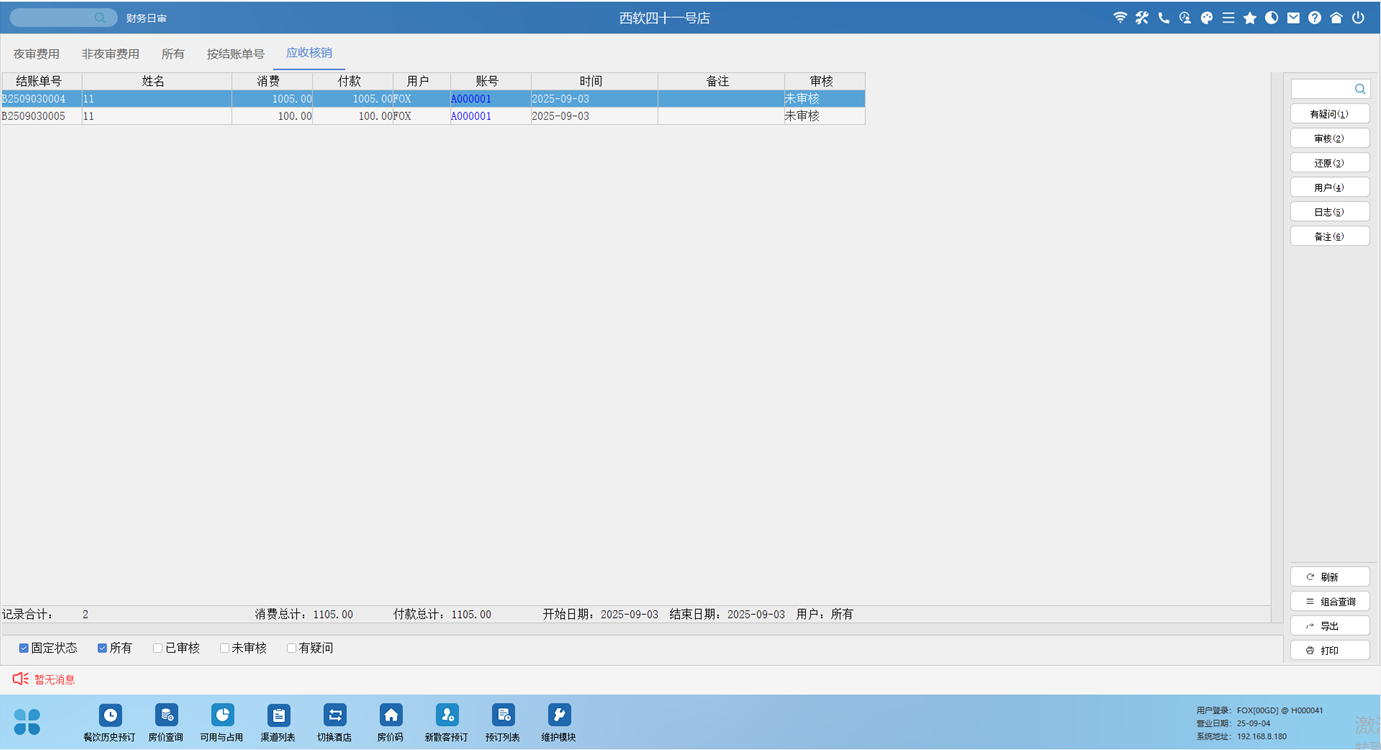This screenshot has width=1381, height=750.
Task: Switch to the 夜审费用 tab
Action: coord(36,54)
